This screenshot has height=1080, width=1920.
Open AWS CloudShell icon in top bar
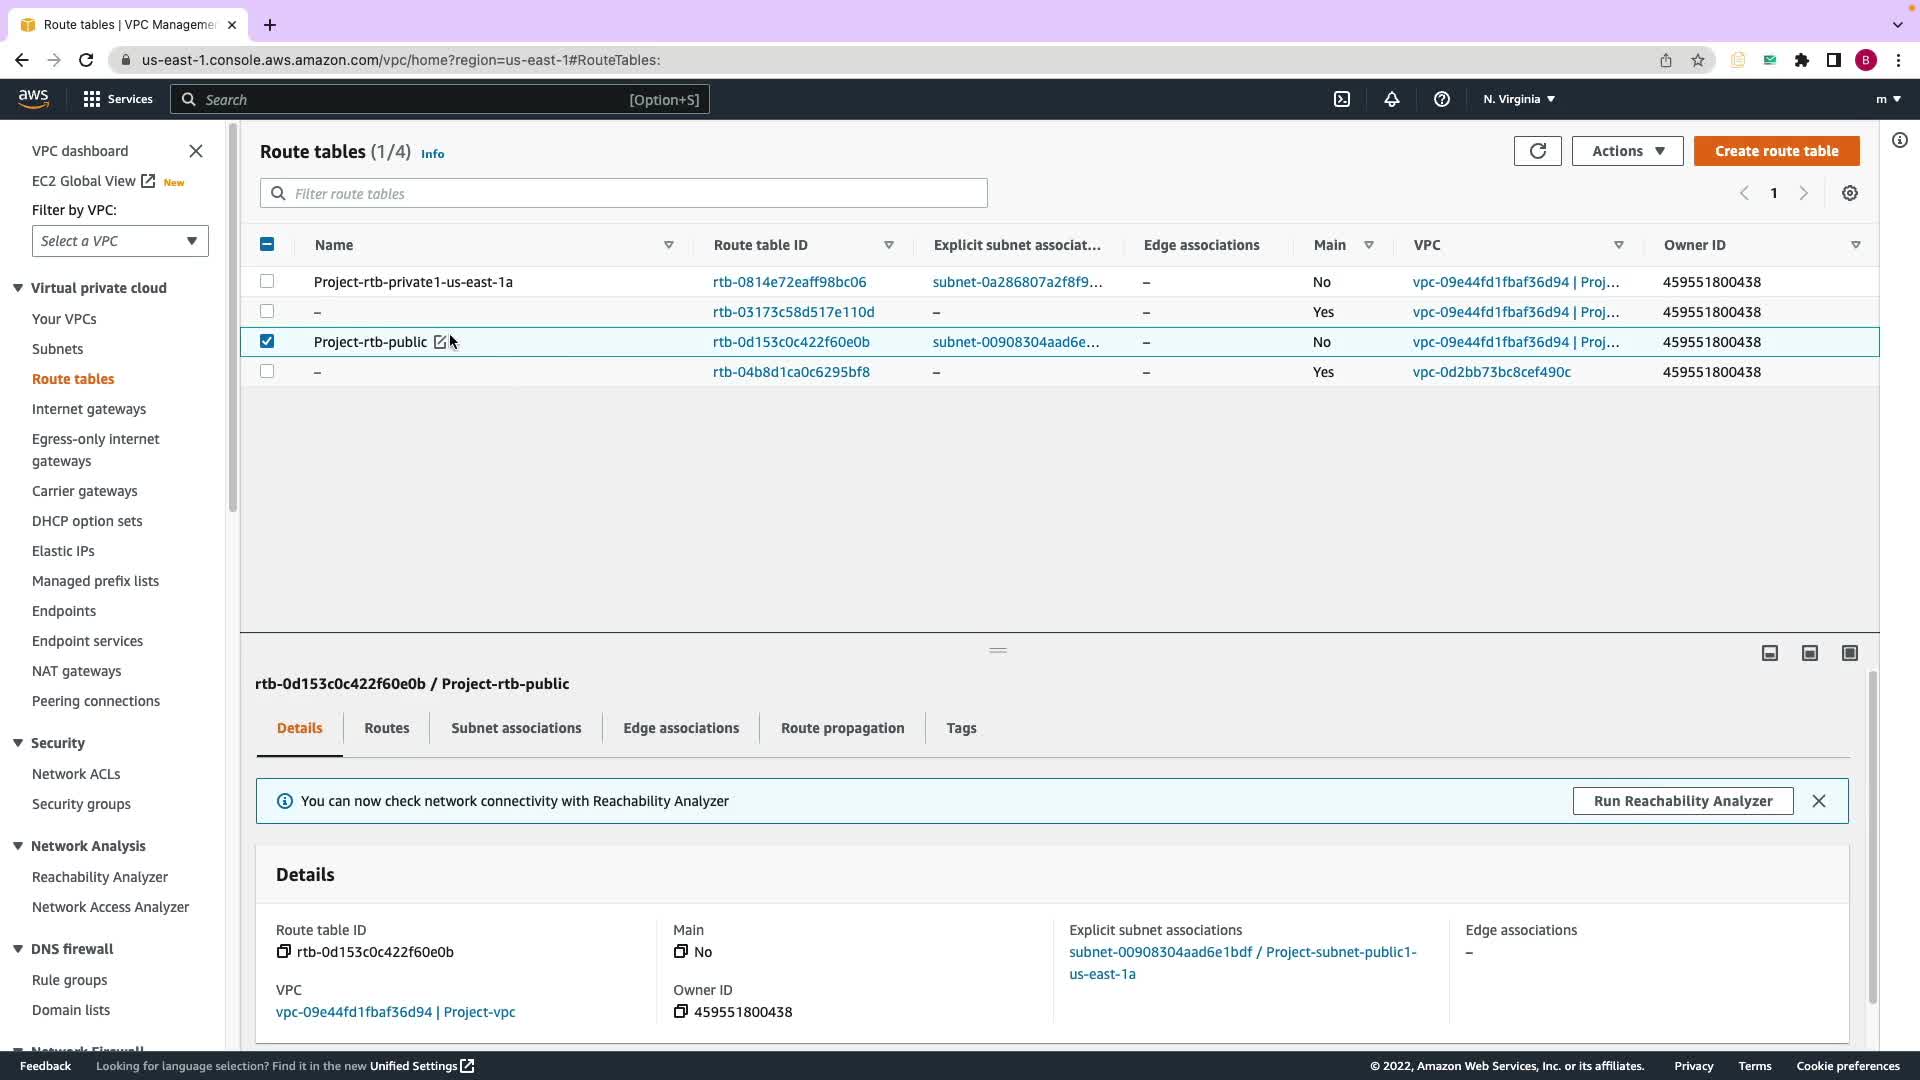tap(1342, 99)
